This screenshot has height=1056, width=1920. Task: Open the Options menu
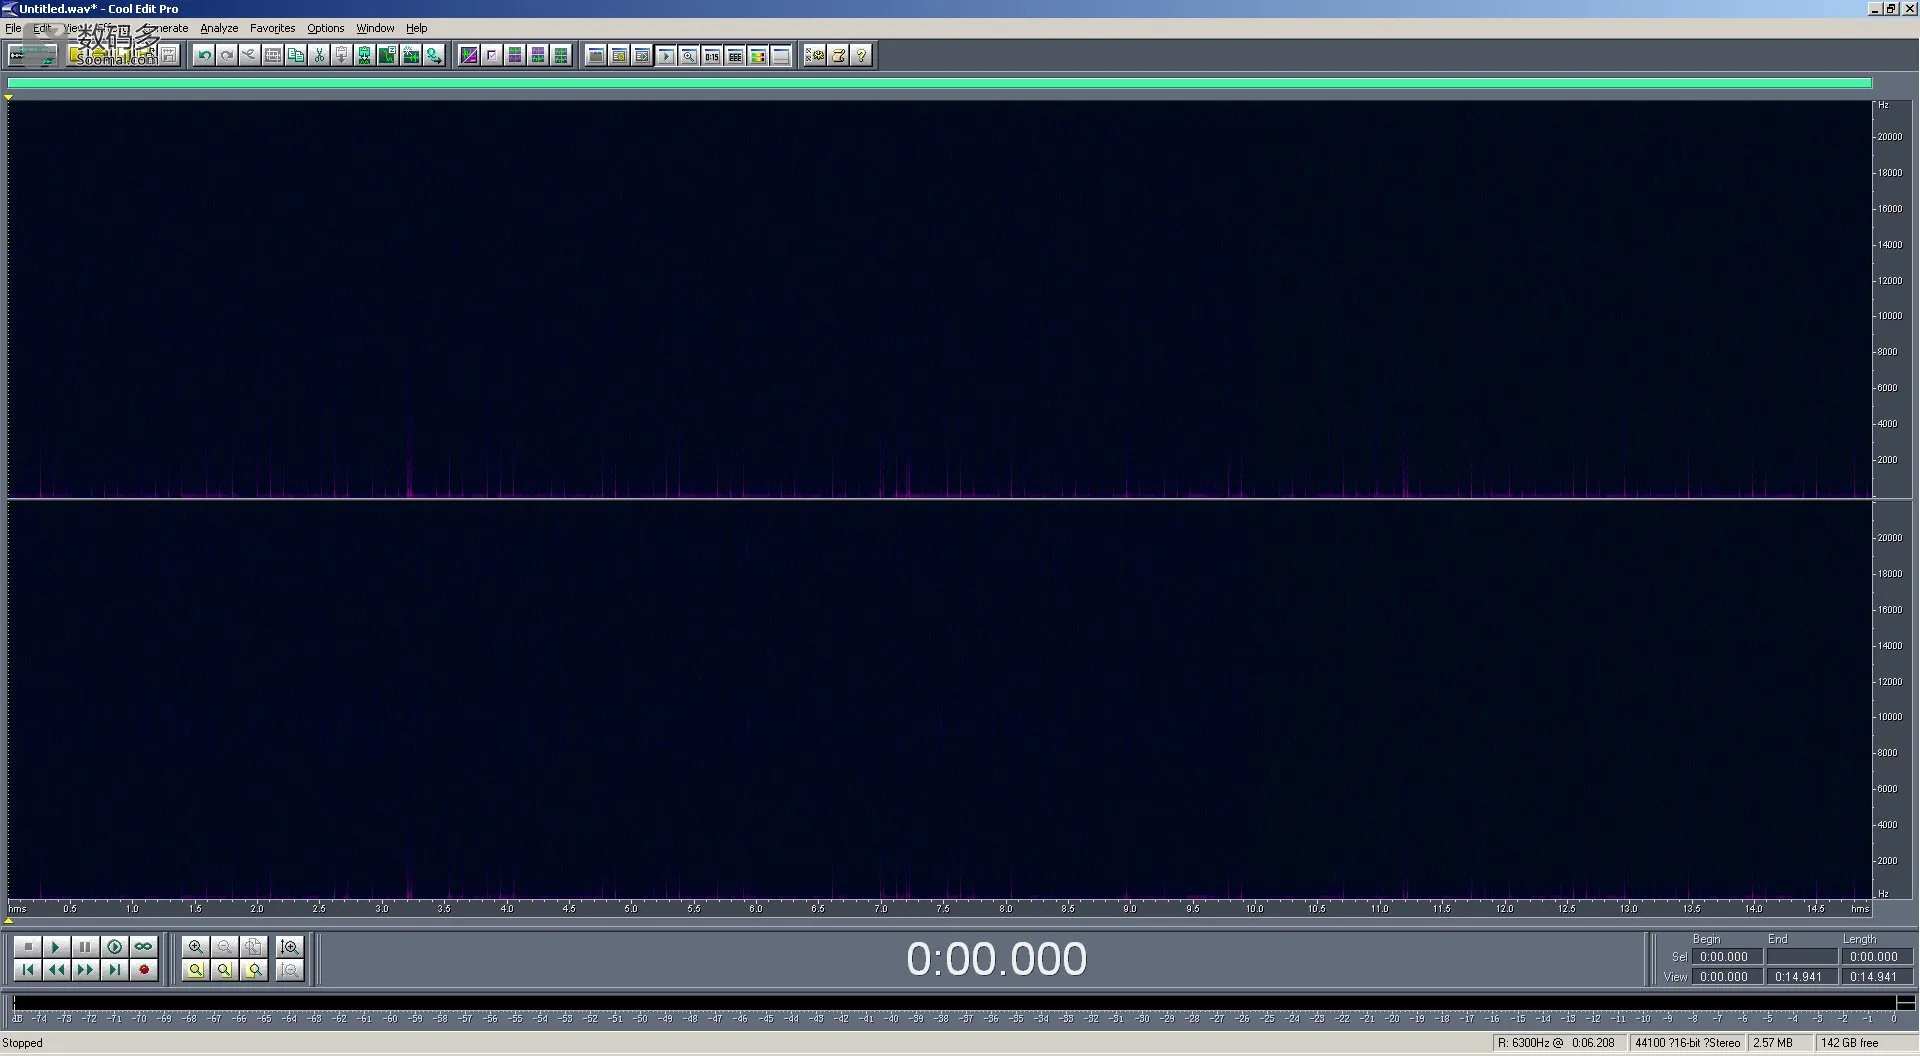tap(325, 28)
